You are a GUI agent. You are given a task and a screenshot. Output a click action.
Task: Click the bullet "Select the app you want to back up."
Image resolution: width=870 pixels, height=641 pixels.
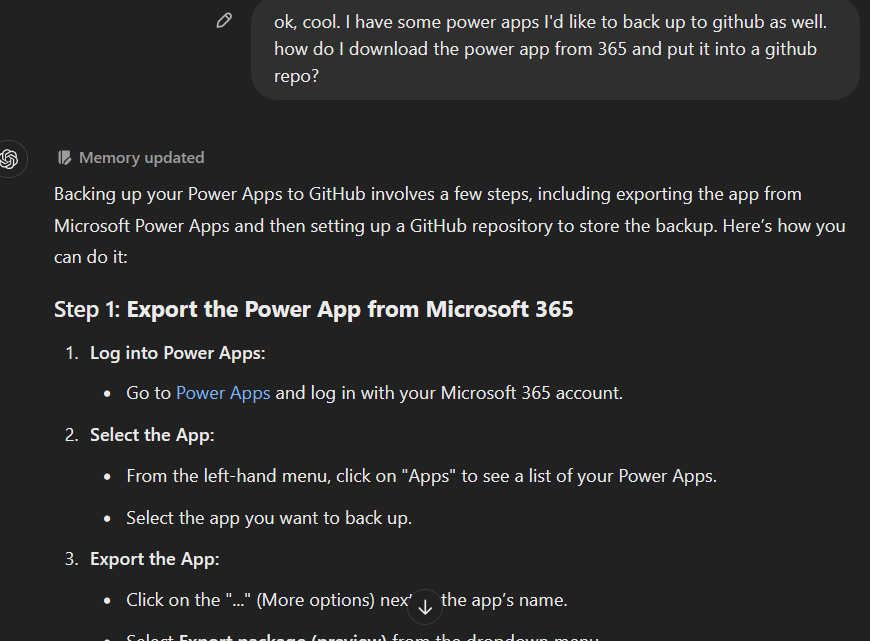(269, 518)
